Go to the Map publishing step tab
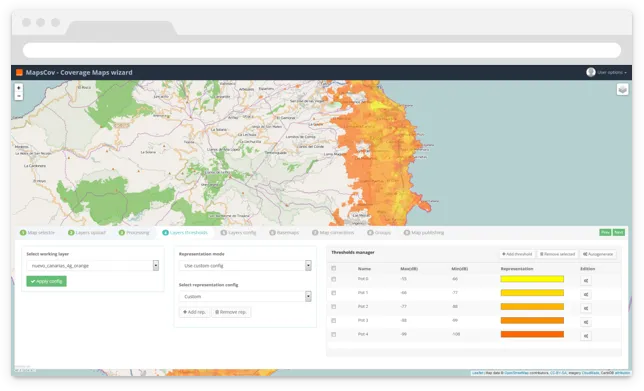Screen dimensions: 644x391 424,232
